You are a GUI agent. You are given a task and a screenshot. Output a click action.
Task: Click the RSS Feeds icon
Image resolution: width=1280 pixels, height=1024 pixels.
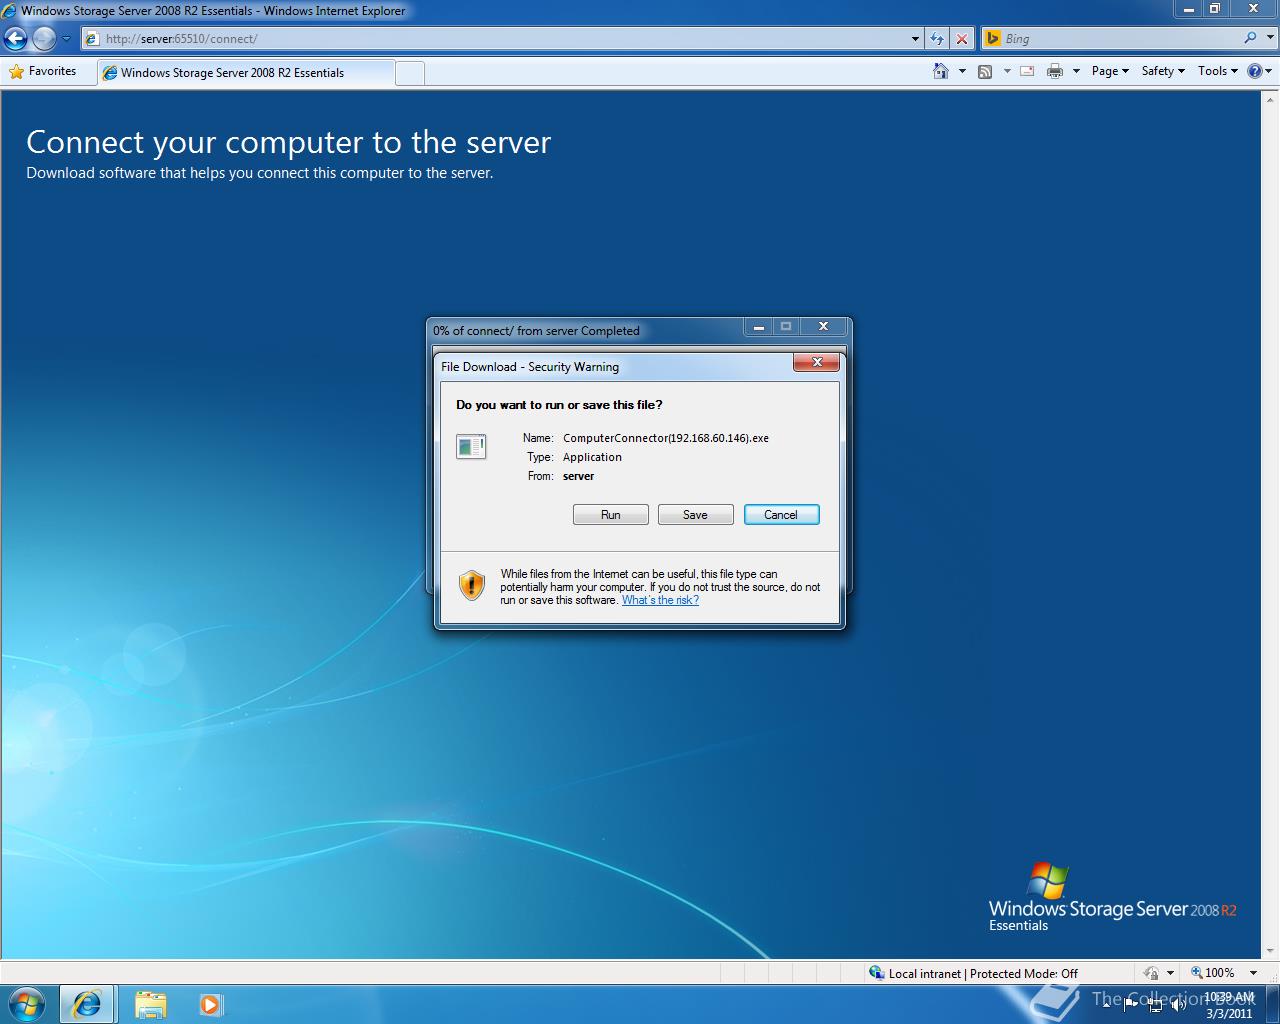[985, 71]
